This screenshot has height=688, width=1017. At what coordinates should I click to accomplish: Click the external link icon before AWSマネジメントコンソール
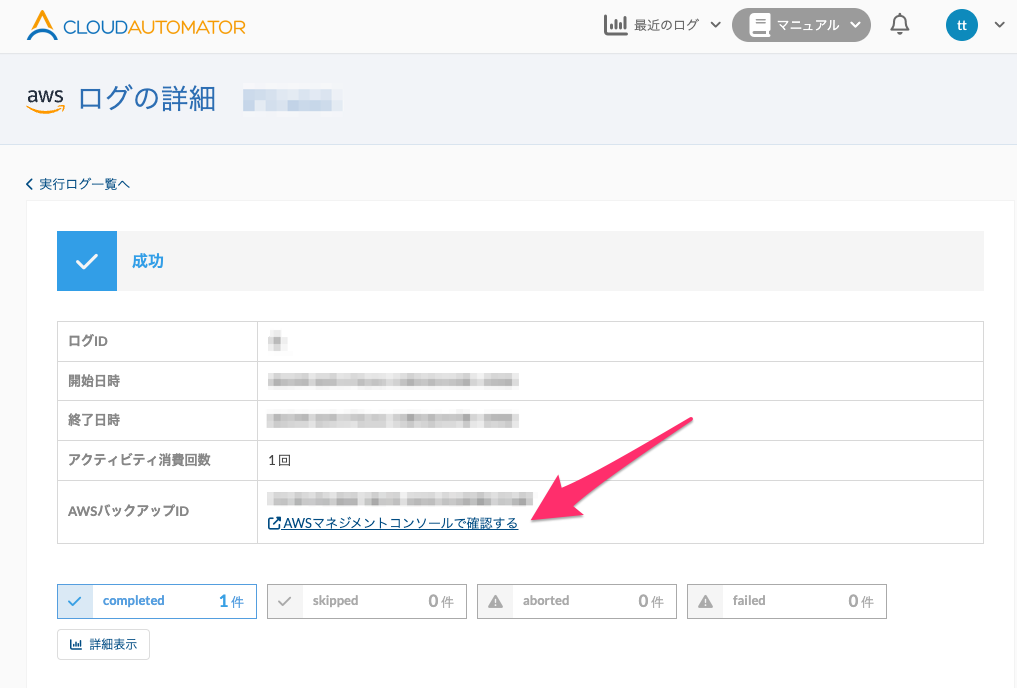pyautogui.click(x=274, y=523)
